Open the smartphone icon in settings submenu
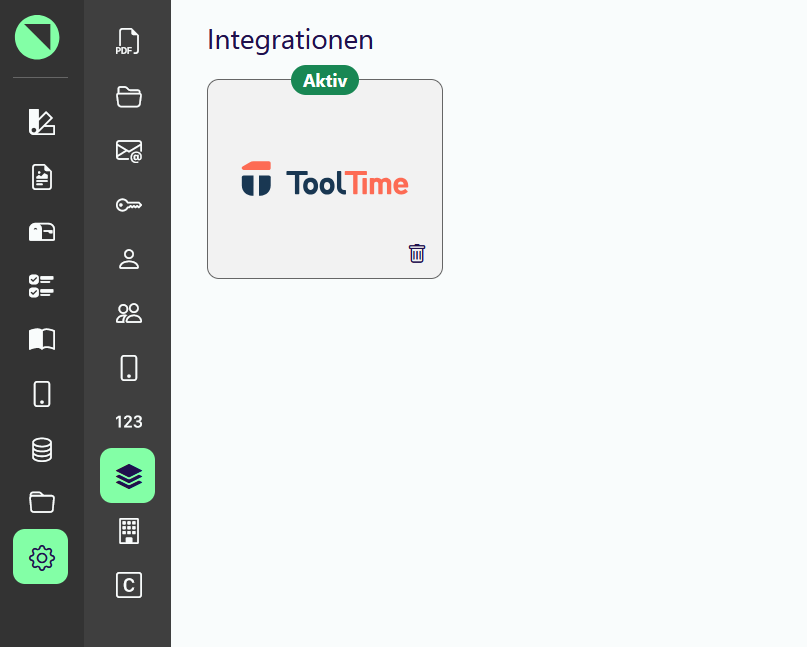 pyautogui.click(x=129, y=368)
